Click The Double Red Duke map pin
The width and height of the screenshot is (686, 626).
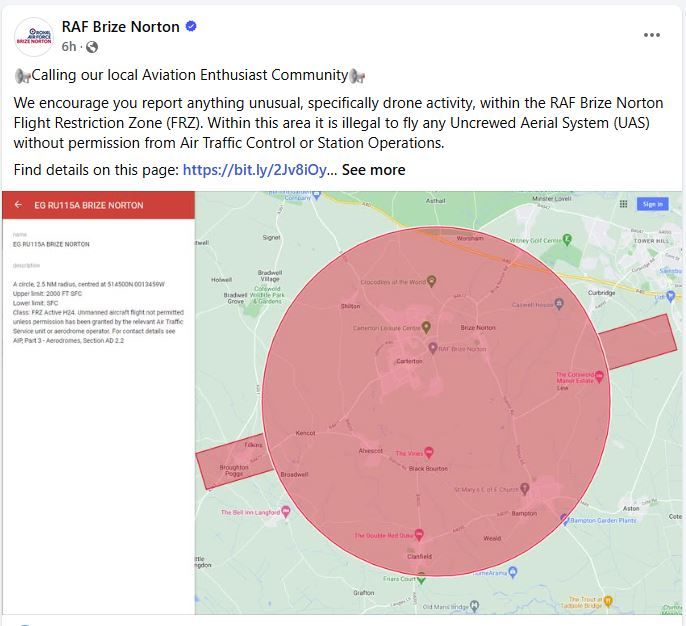pyautogui.click(x=419, y=535)
